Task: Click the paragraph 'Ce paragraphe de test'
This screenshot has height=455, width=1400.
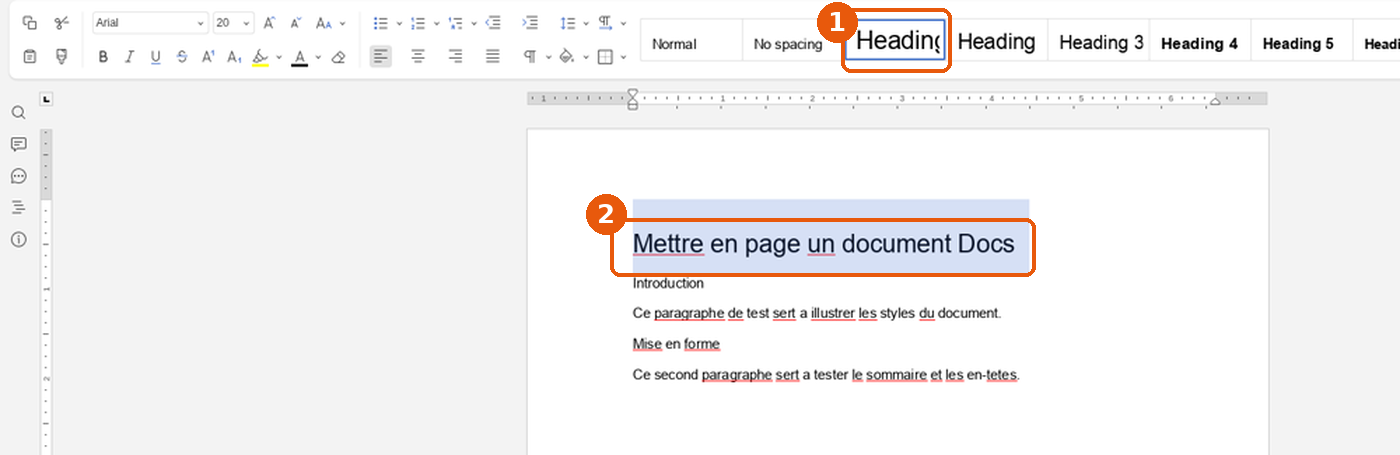Action: [x=817, y=313]
